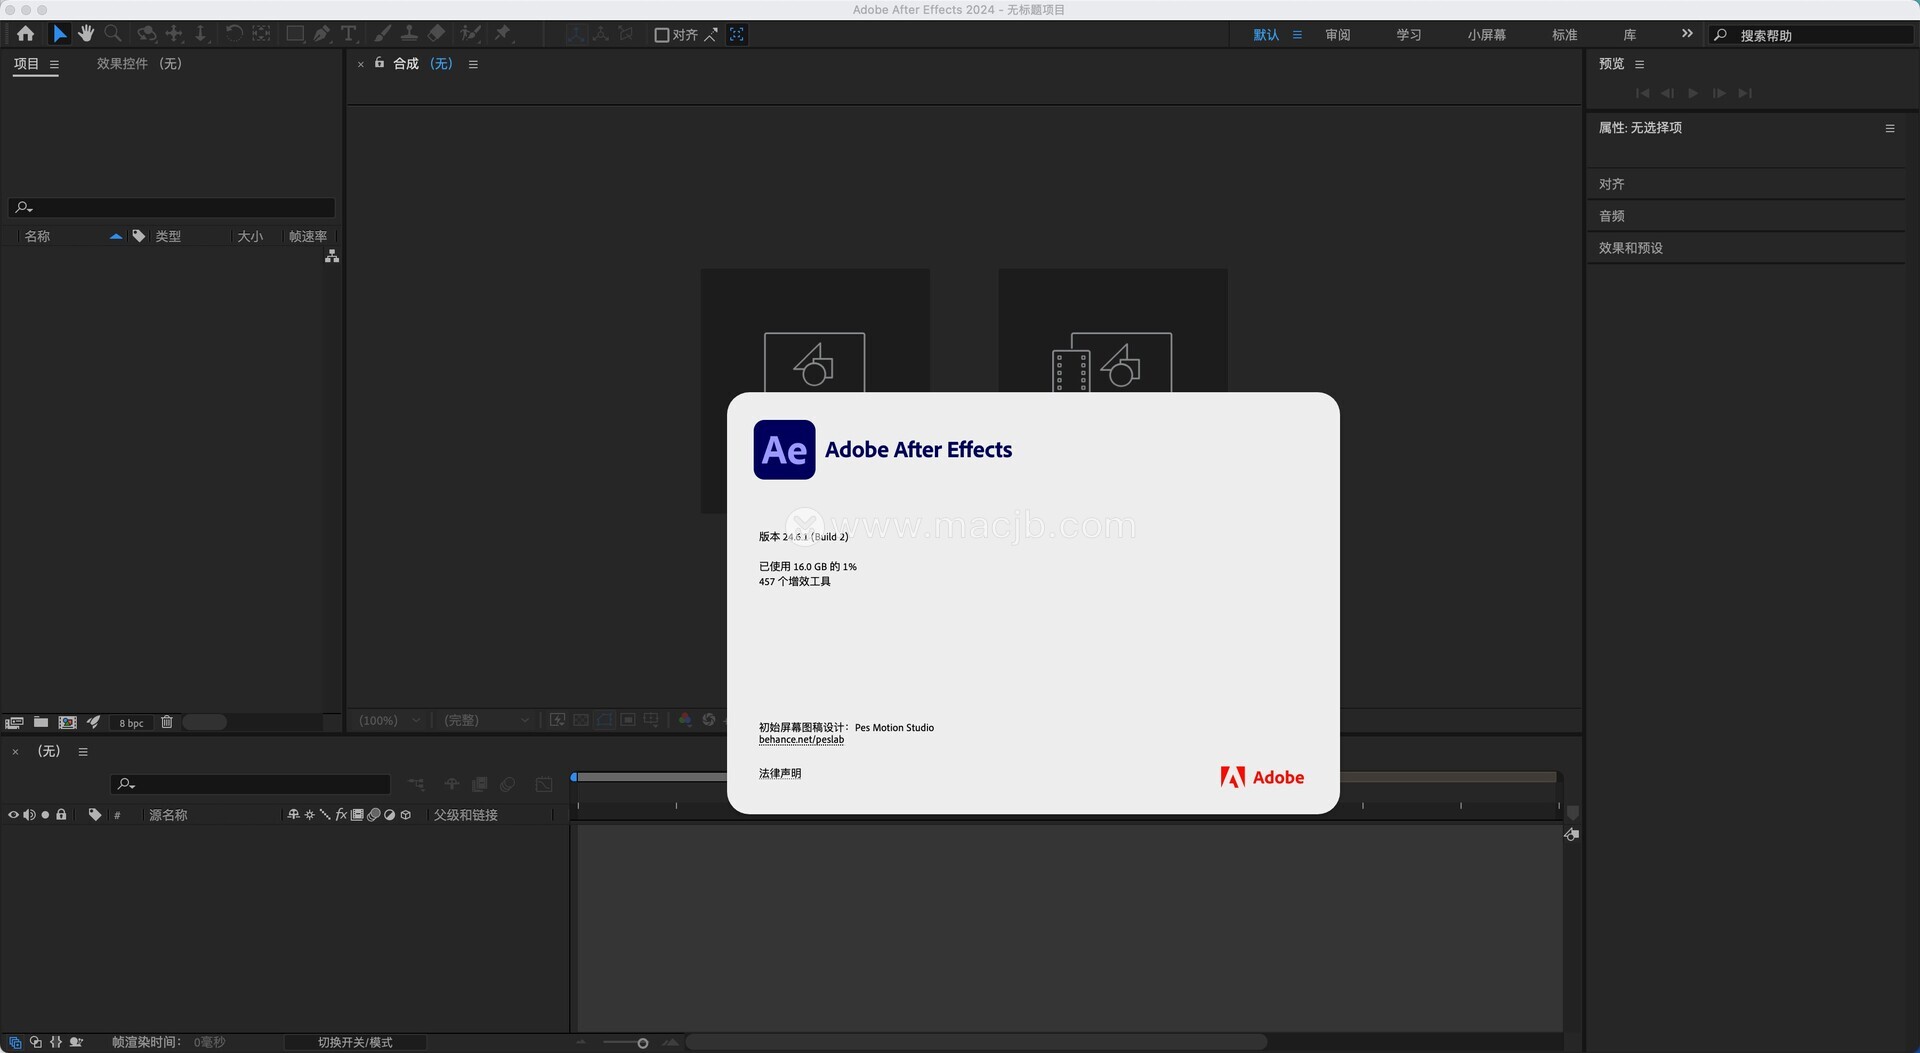The height and width of the screenshot is (1053, 1920).
Task: Enable the 对齐 snapping checkbox
Action: 661,35
